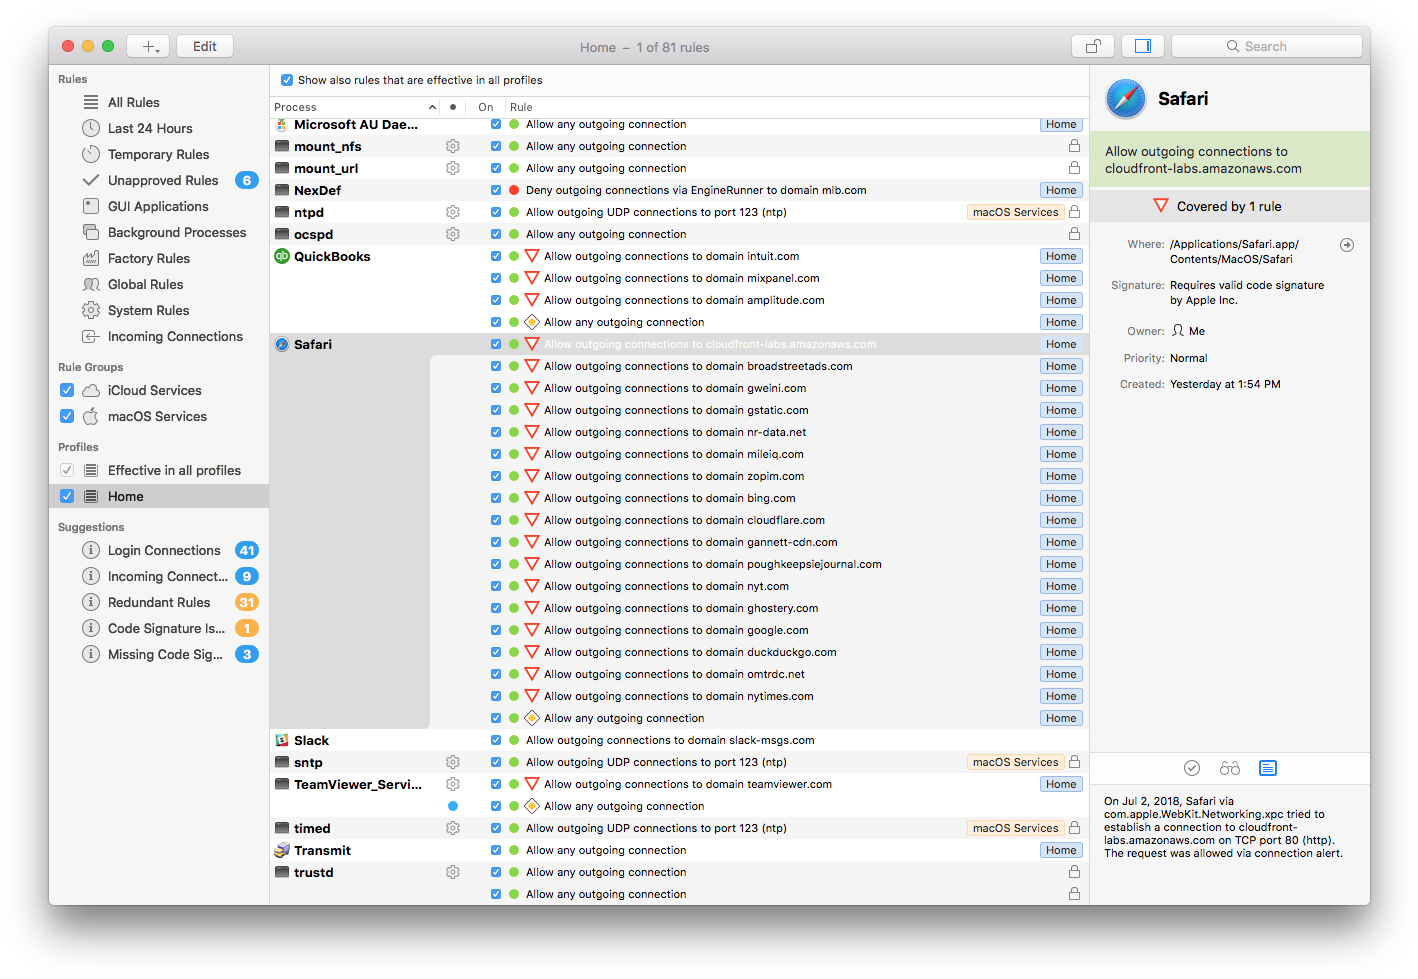The image size is (1418, 979).
Task: Click the gear icon for mount_nfs
Action: tap(453, 146)
